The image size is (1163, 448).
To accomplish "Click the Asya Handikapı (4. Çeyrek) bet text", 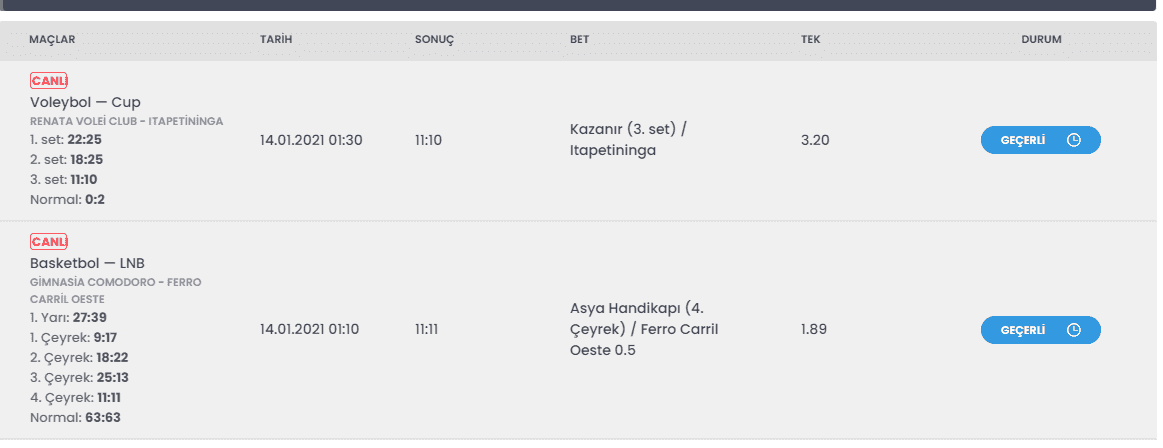I will pyautogui.click(x=644, y=329).
